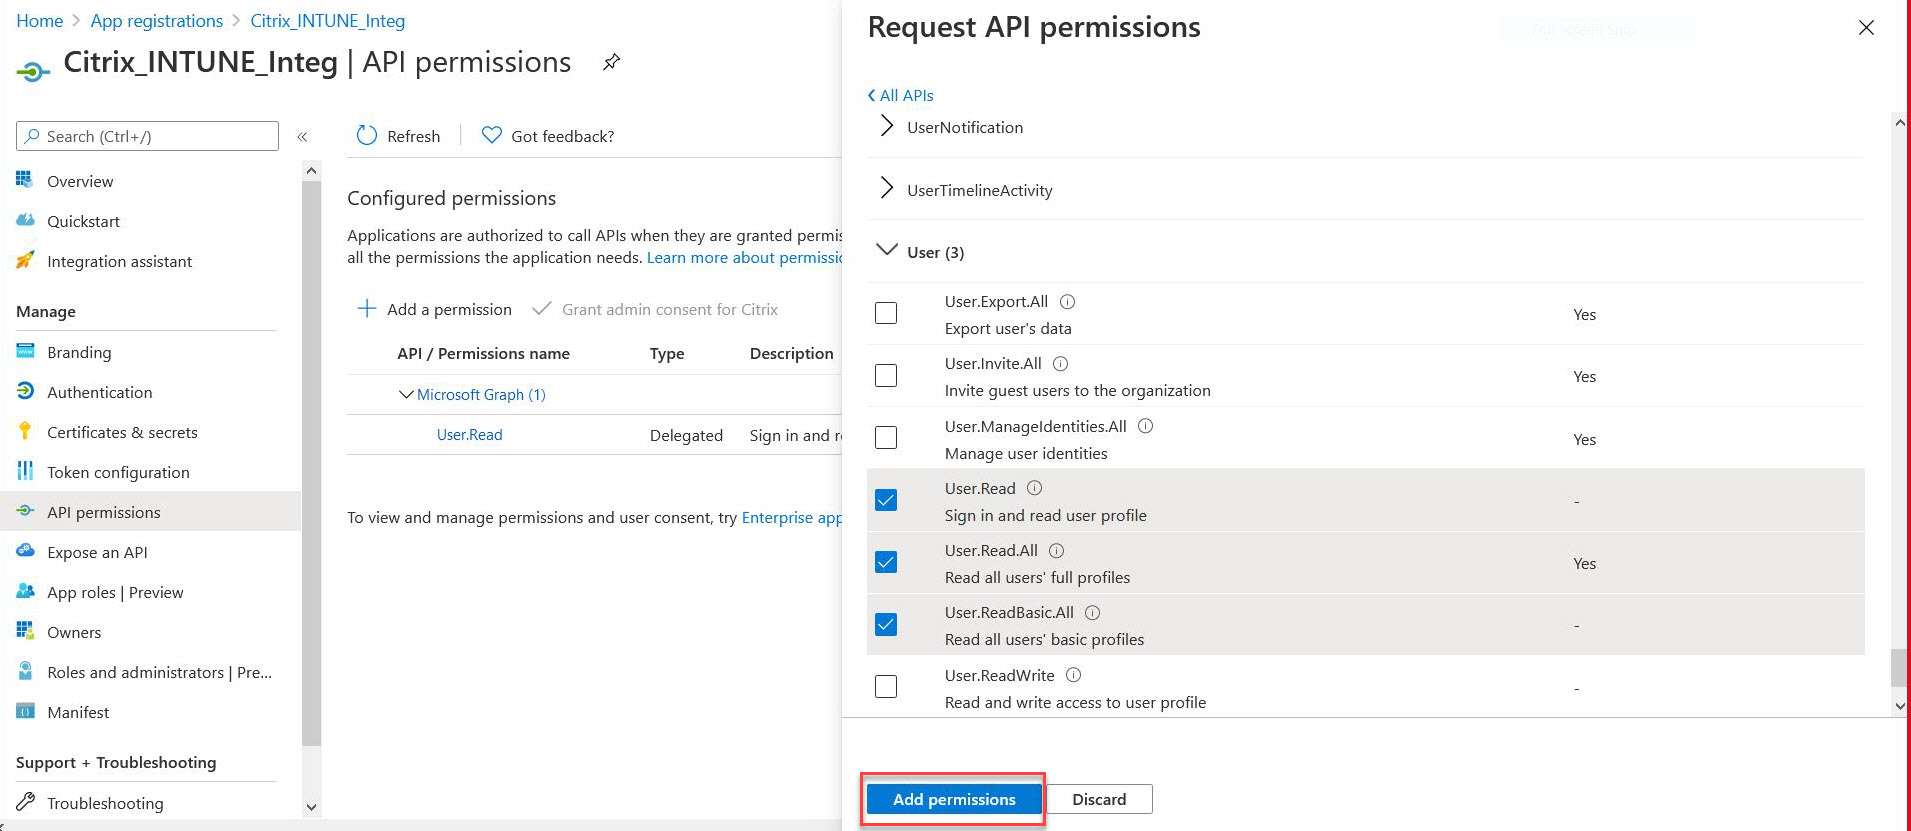The image size is (1911, 831).
Task: Uncheck the User.ReadBasic.All checkbox
Action: [886, 625]
